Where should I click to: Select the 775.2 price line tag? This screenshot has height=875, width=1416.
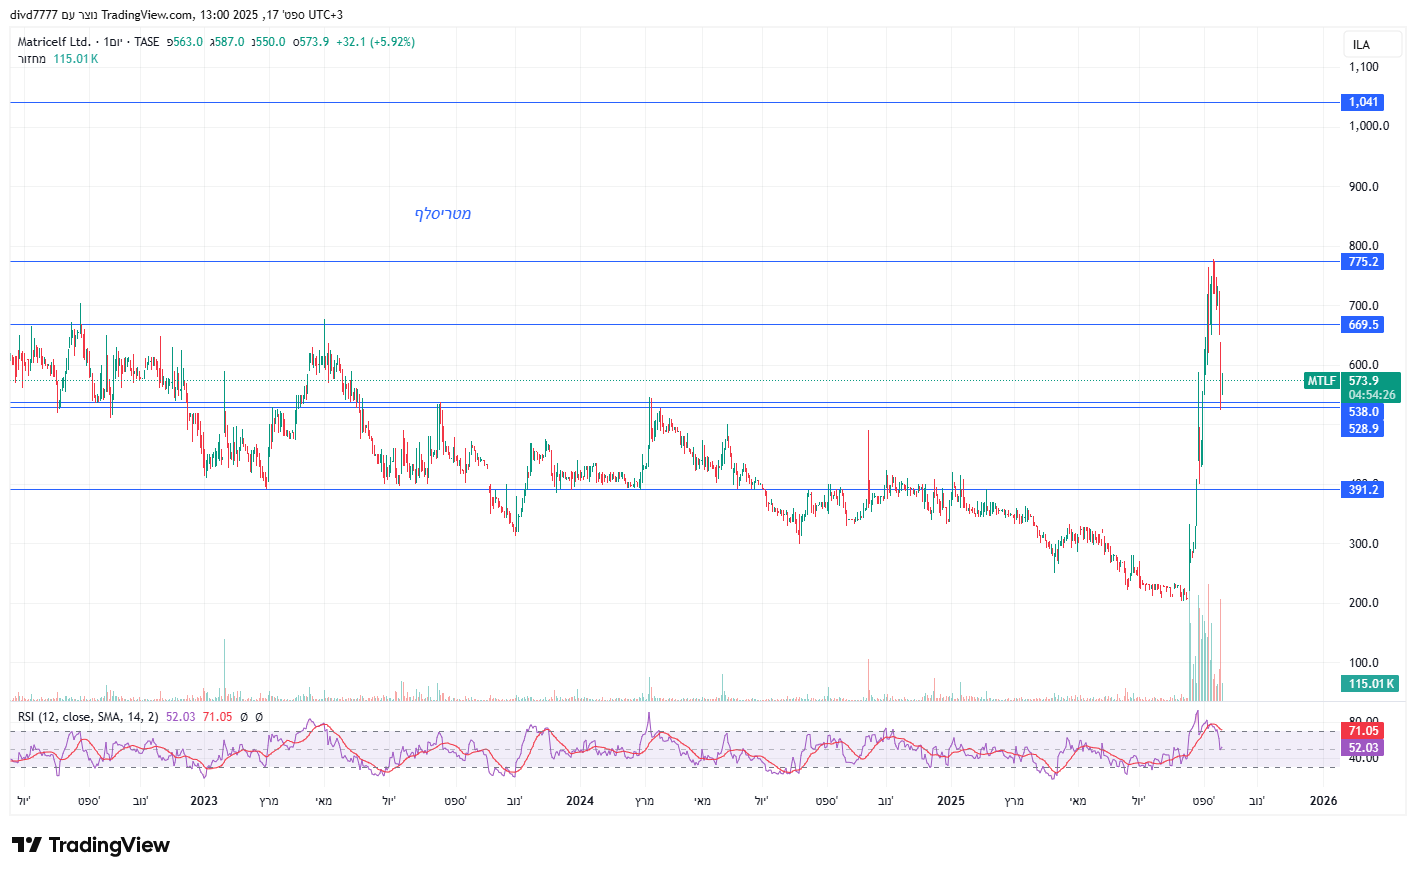point(1362,262)
